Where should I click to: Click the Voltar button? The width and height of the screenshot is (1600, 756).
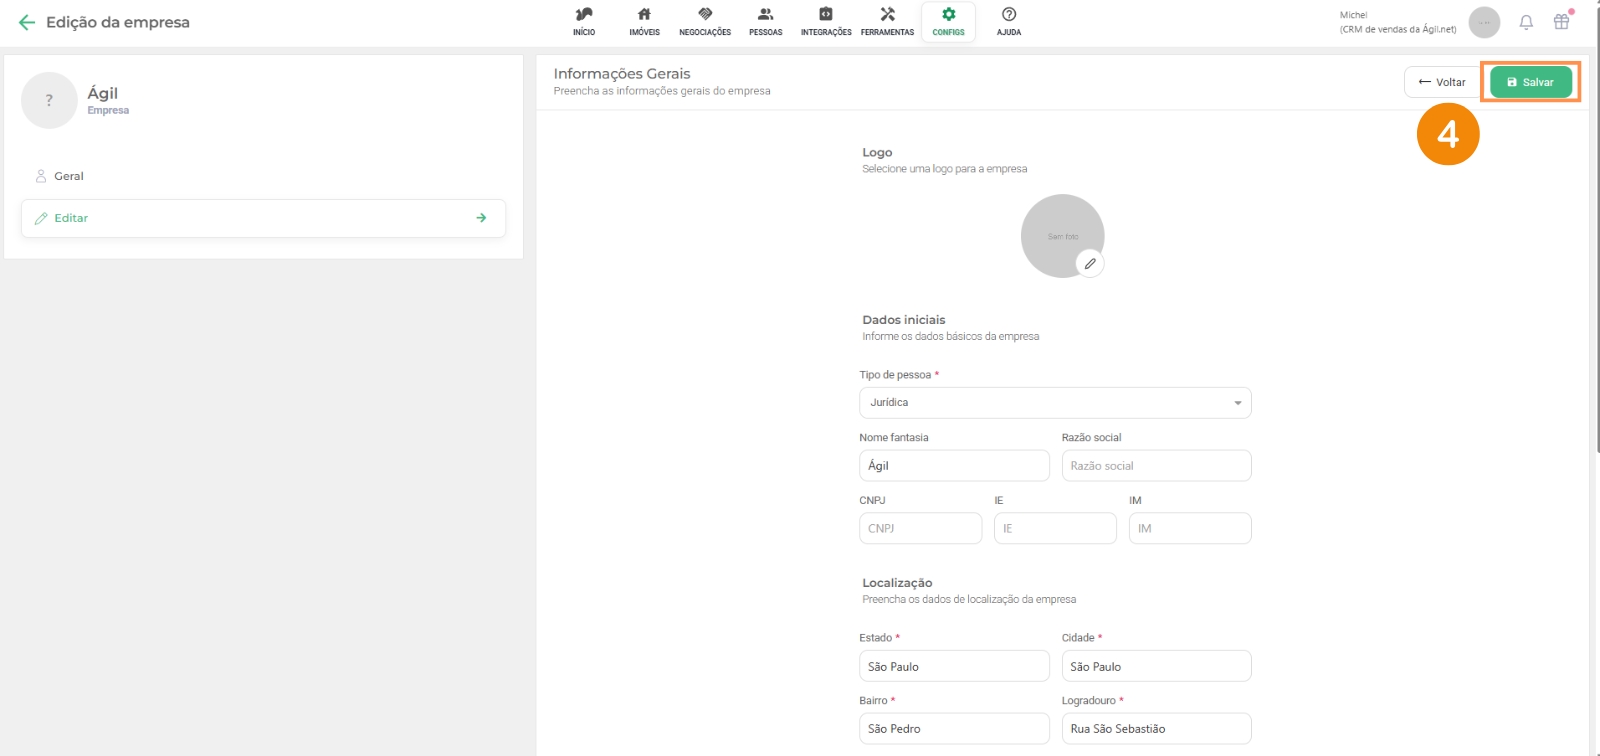coord(1441,82)
